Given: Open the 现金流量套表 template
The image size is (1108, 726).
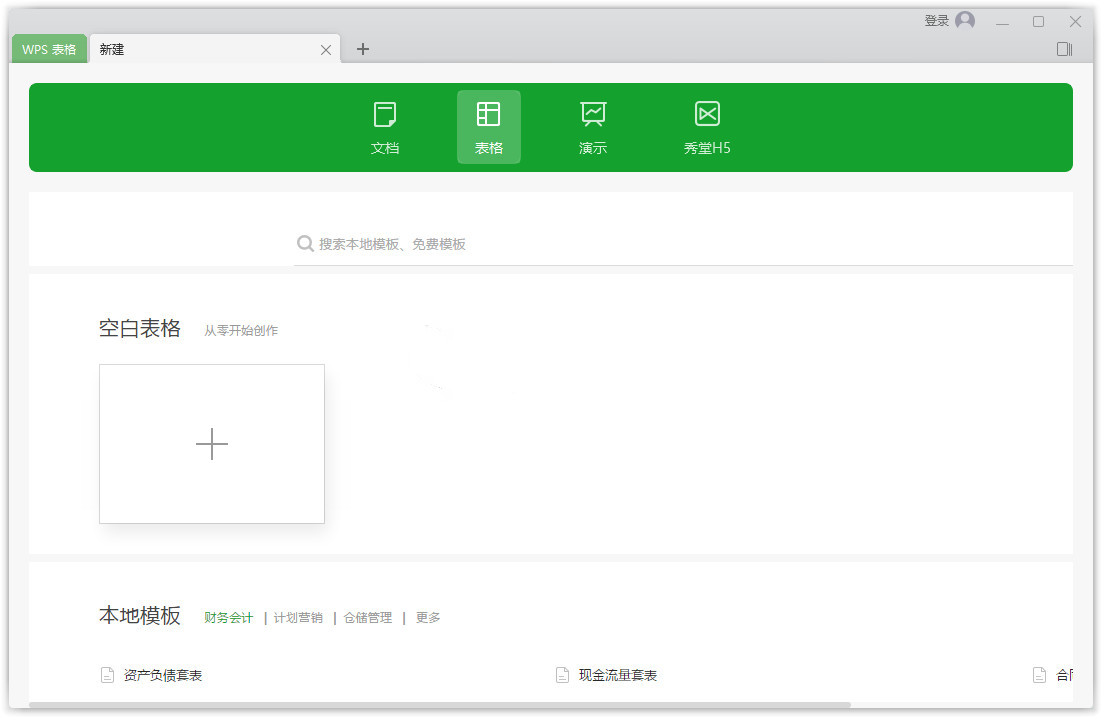Looking at the screenshot, I should click(617, 676).
